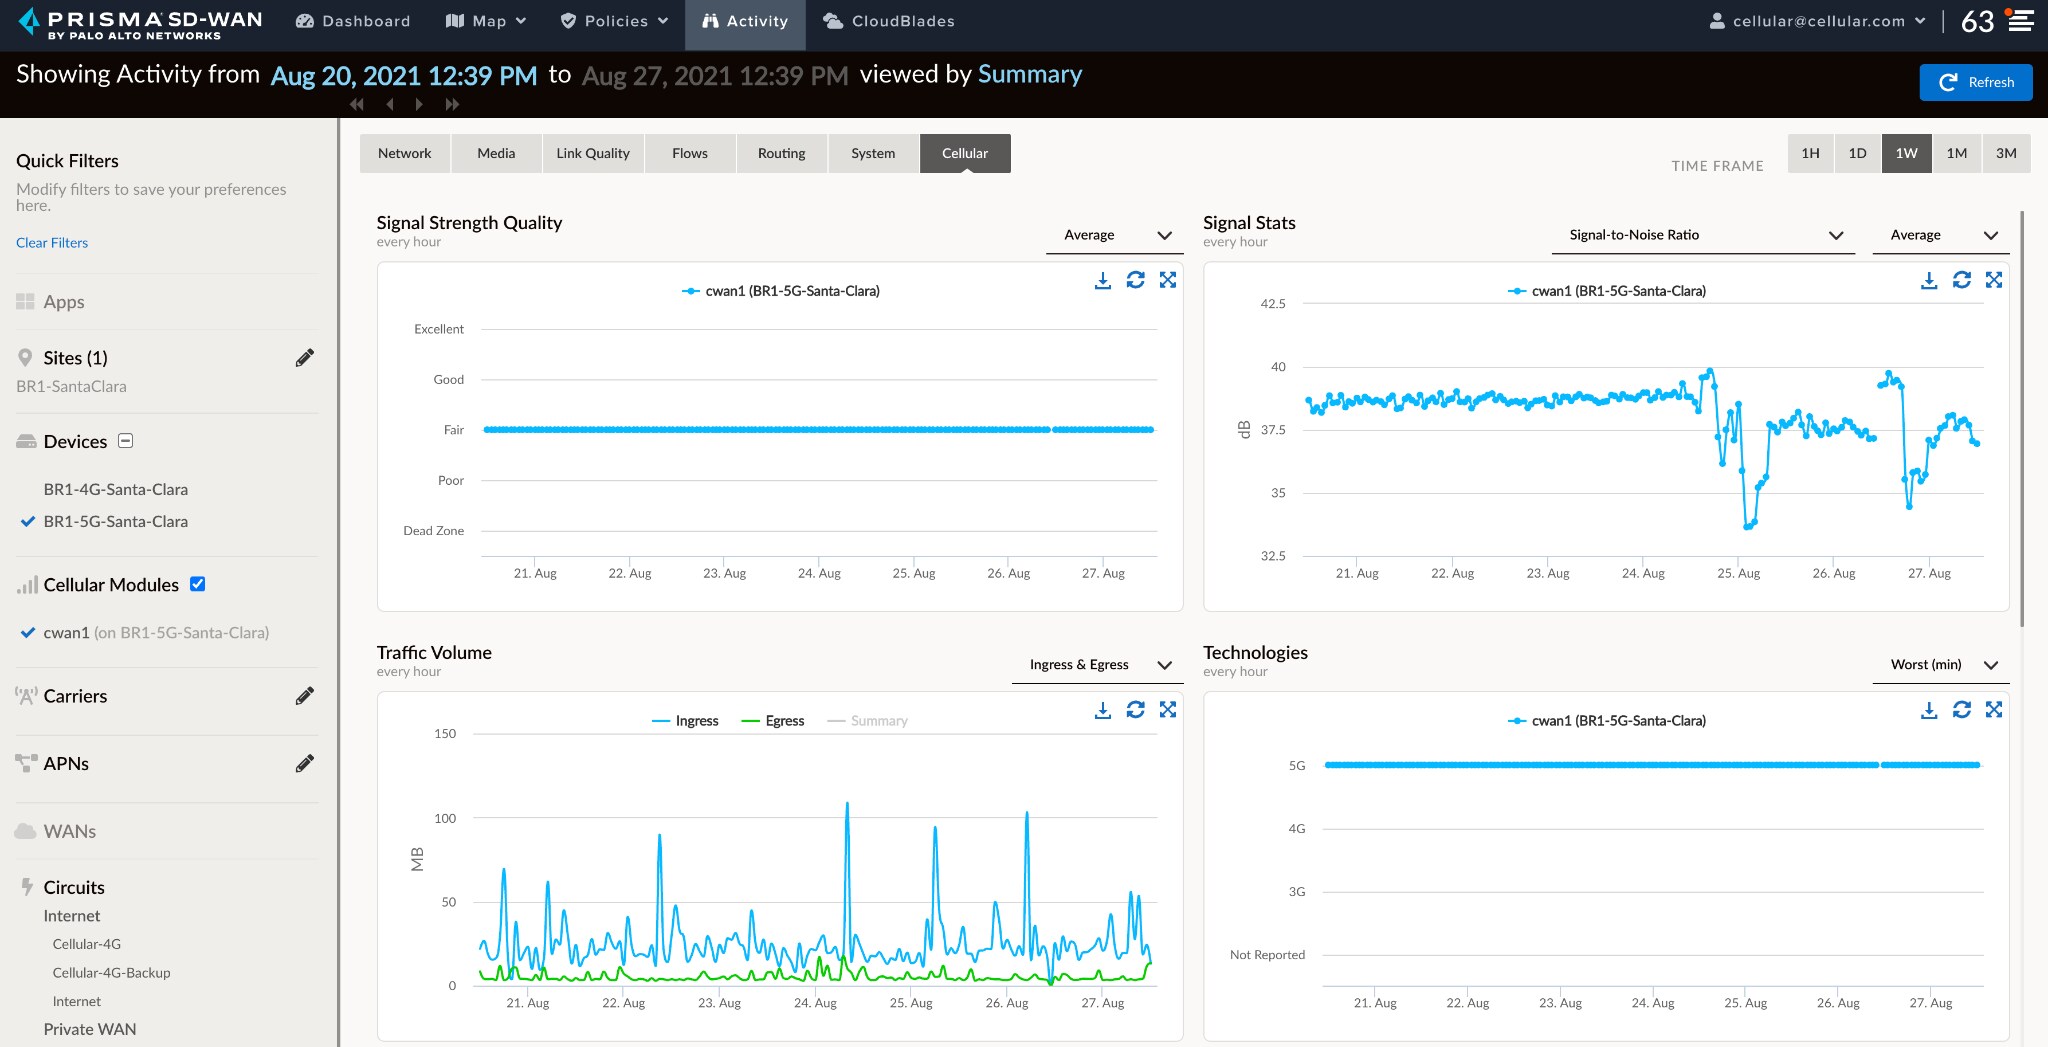The width and height of the screenshot is (2048, 1047).
Task: Reload the Traffic Volume chart
Action: coord(1135,710)
